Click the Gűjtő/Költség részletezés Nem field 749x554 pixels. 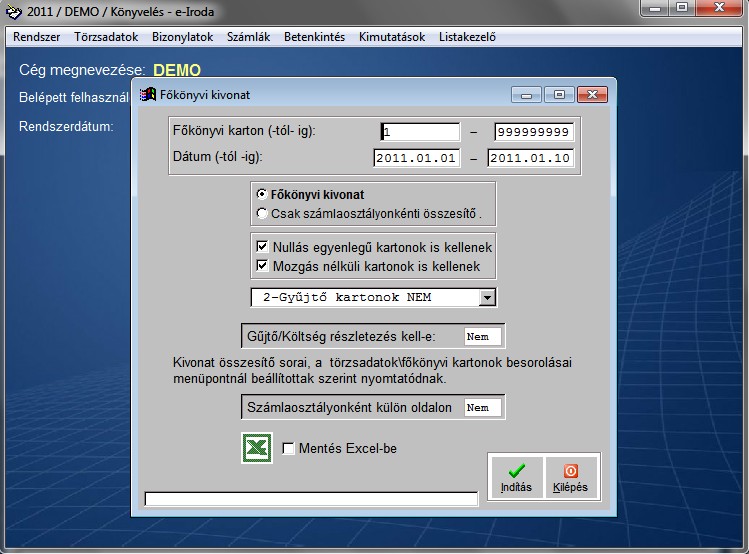point(483,336)
